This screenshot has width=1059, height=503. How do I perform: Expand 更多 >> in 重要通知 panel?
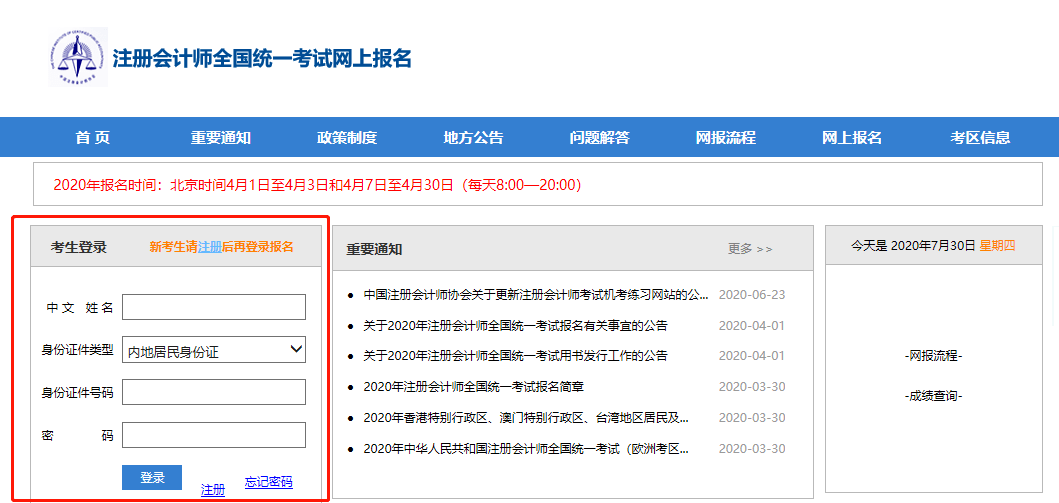pyautogui.click(x=750, y=249)
